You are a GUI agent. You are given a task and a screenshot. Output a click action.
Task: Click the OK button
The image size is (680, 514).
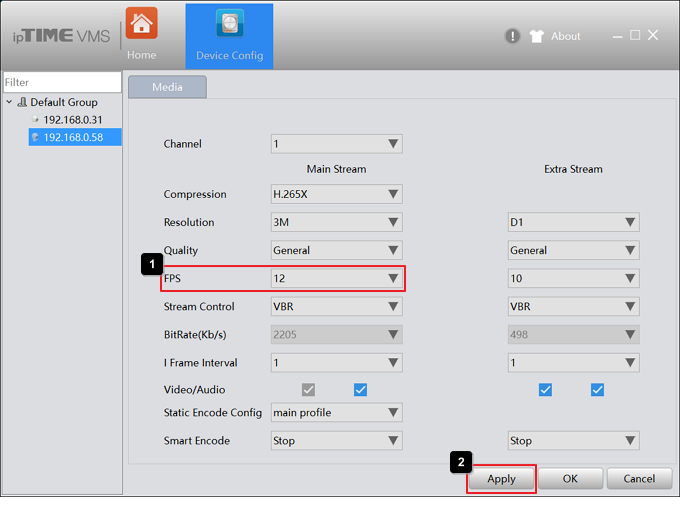(570, 479)
